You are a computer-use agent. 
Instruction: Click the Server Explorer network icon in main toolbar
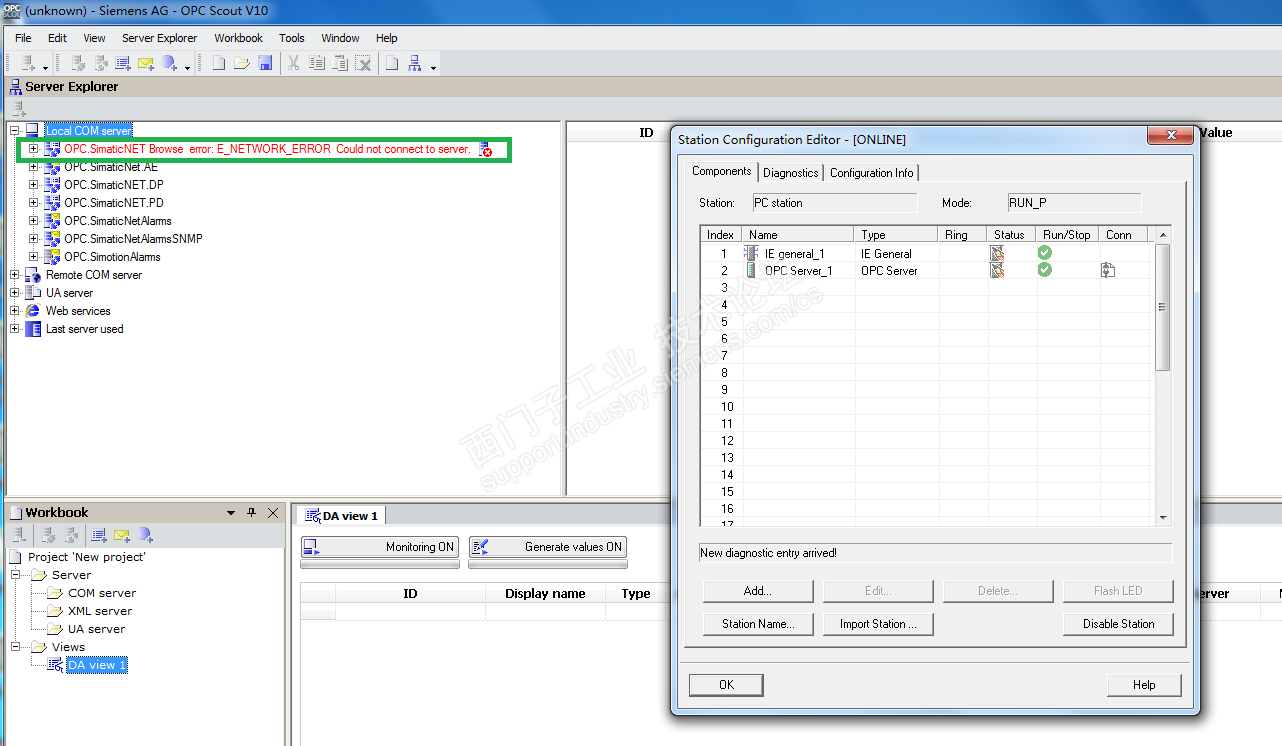(415, 63)
